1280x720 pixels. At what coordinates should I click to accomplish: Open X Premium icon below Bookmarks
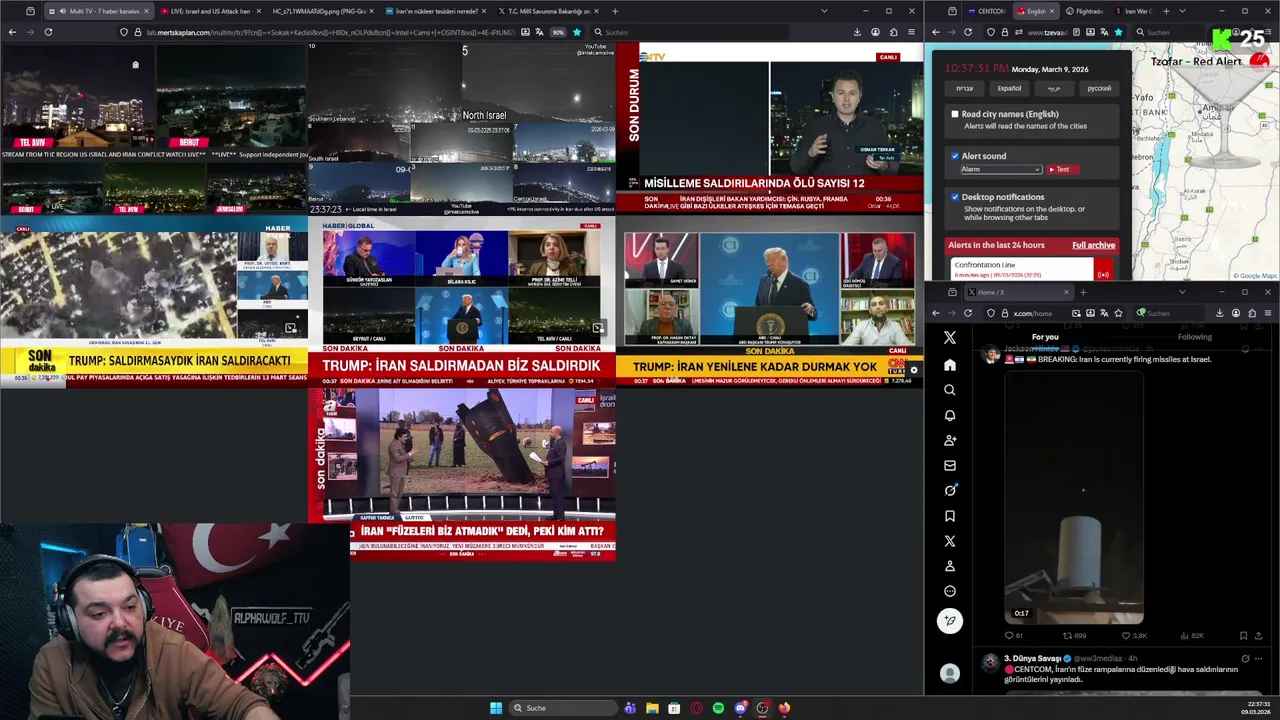(950, 541)
